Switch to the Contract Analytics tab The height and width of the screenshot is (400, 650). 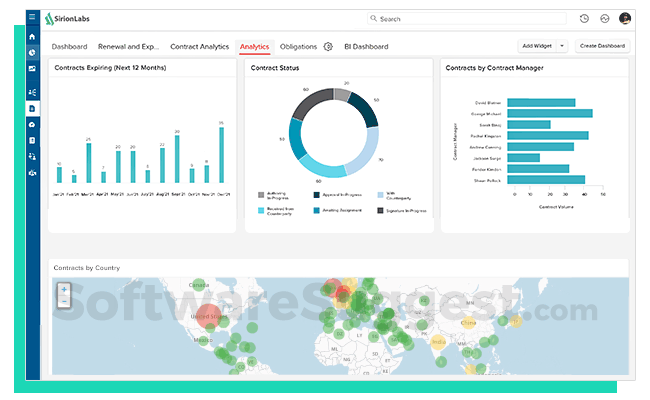click(x=199, y=46)
